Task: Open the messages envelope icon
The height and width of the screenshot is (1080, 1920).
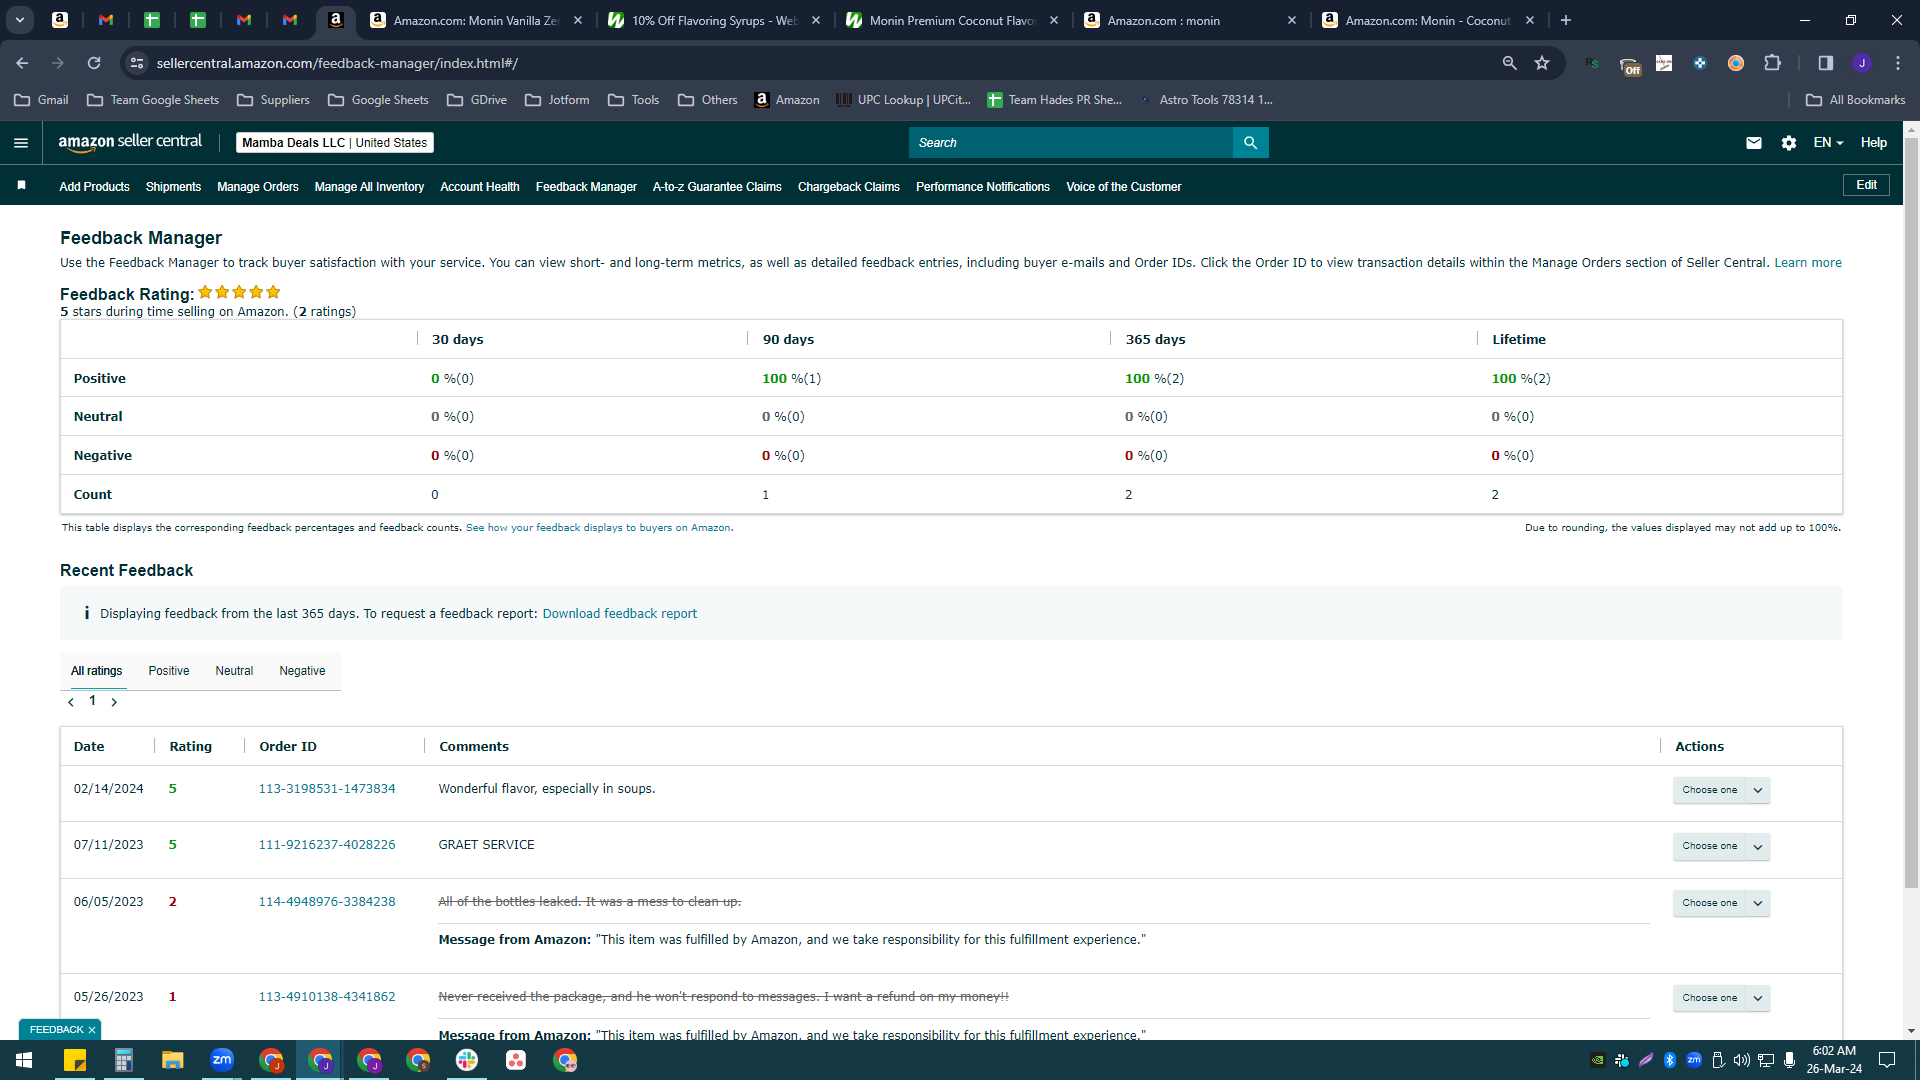Action: (1754, 143)
